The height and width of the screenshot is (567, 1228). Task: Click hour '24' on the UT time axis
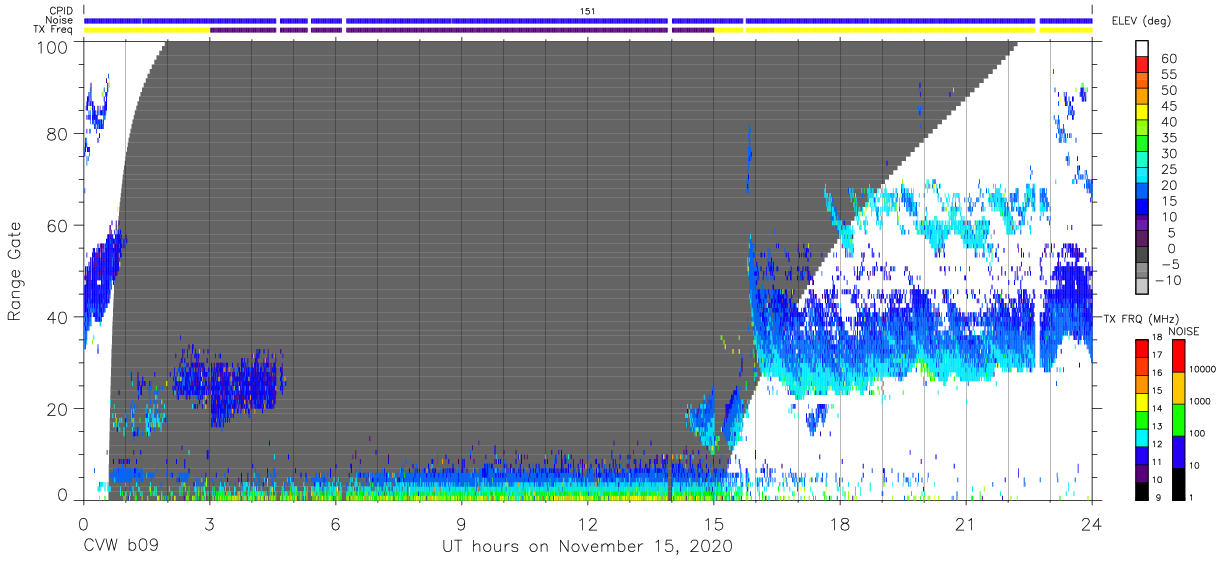point(1092,523)
